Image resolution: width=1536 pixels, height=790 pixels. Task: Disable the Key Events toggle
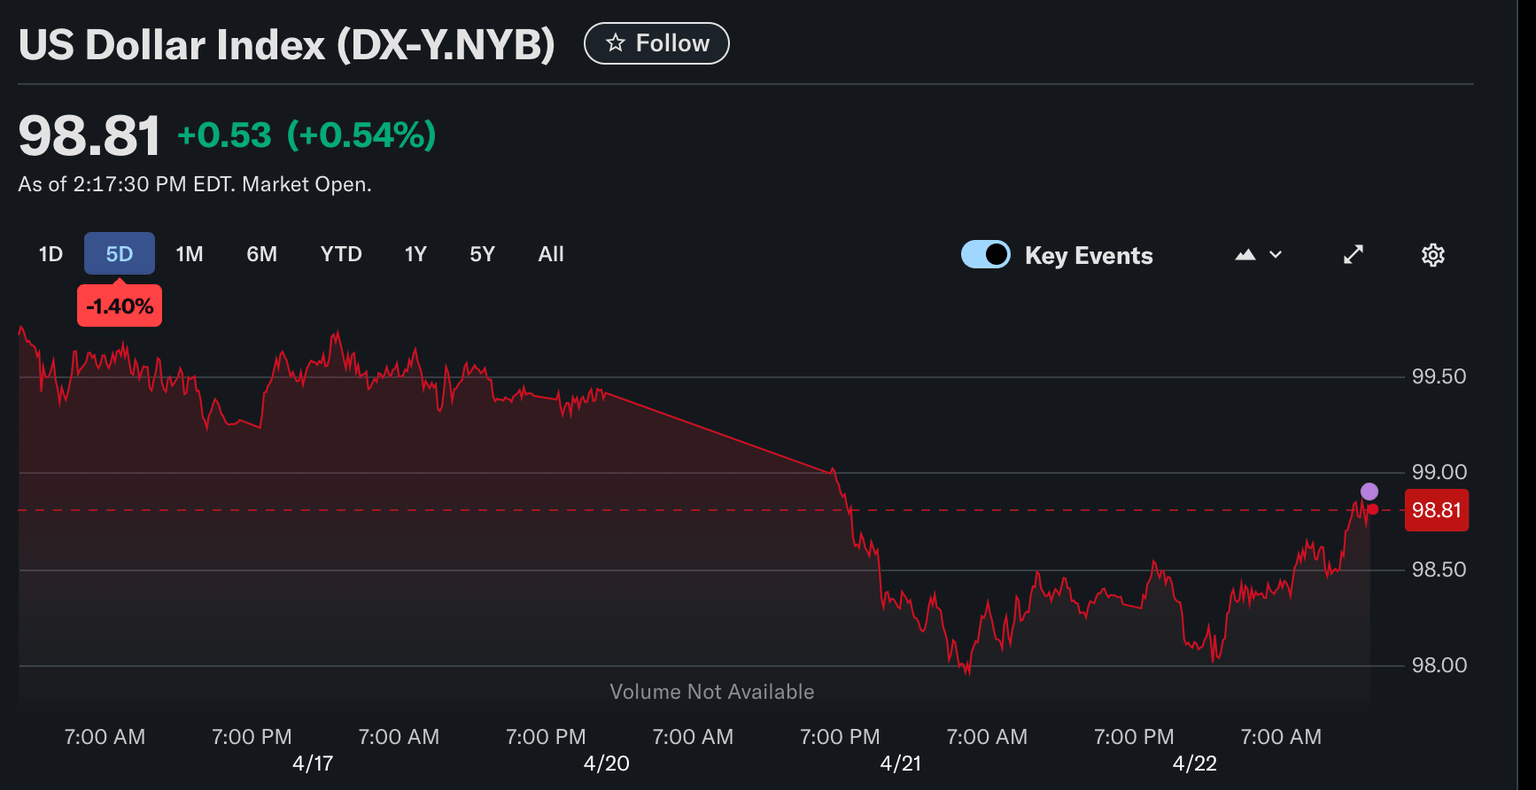coord(985,254)
